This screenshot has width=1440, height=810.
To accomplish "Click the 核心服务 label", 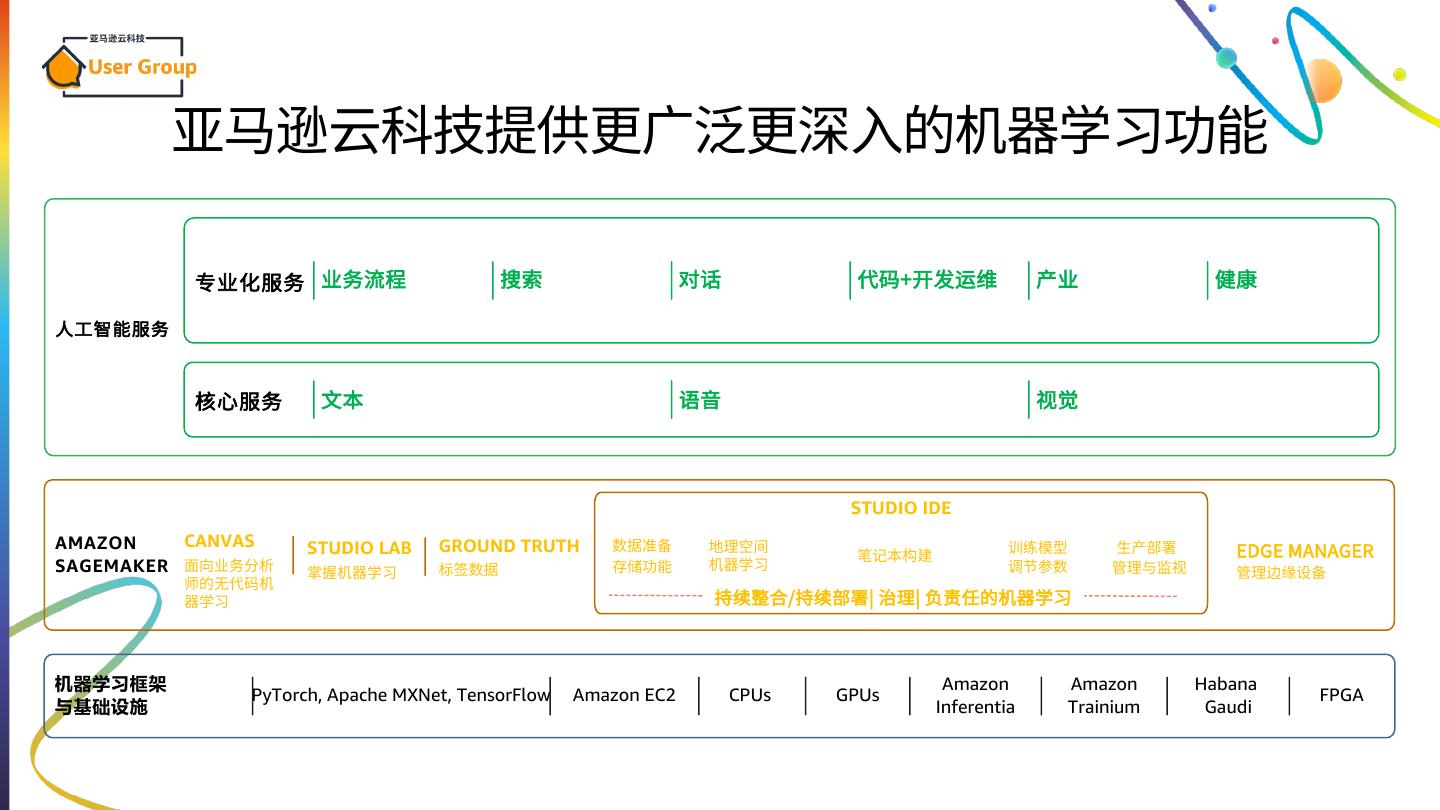I will 239,402.
